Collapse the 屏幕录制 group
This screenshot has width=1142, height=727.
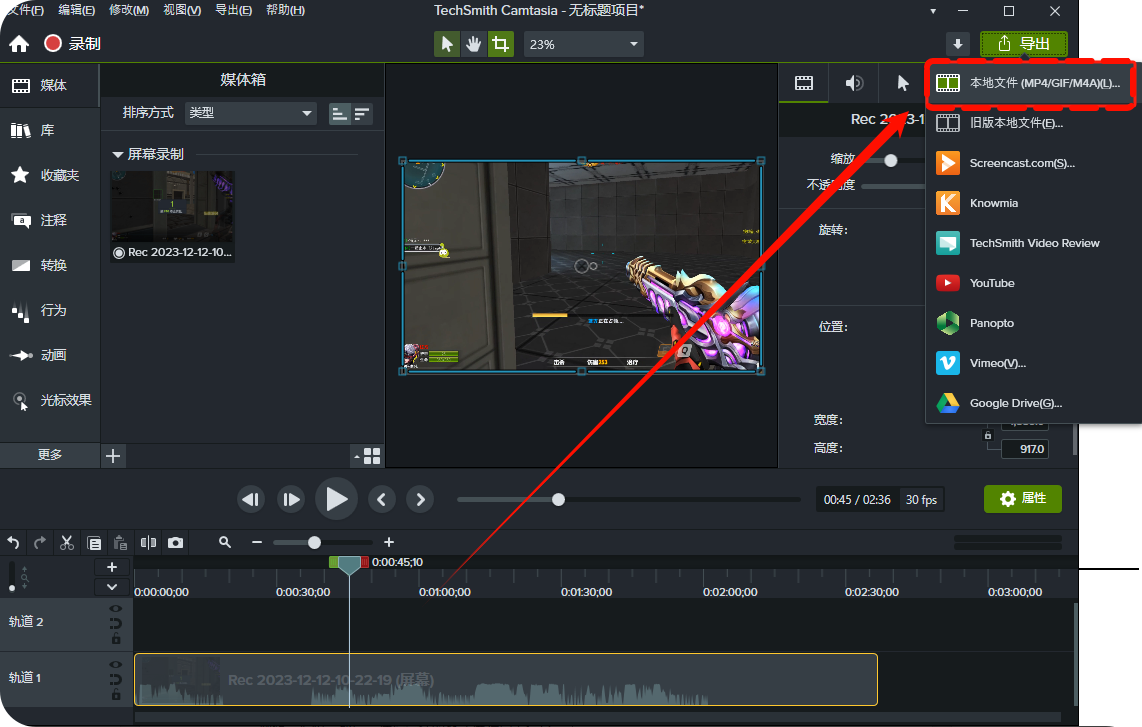(x=117, y=154)
